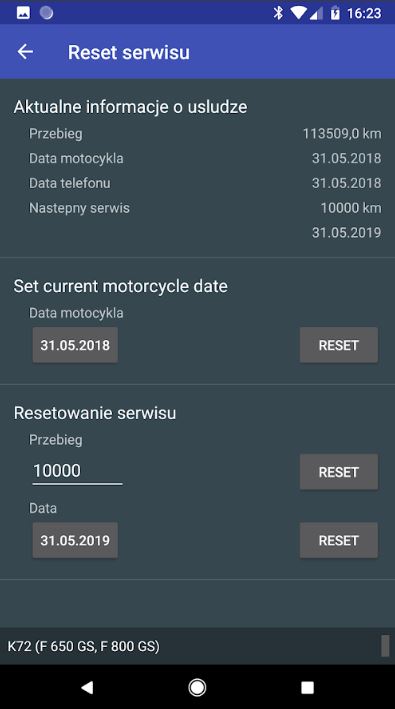Tap the K72 (F 650 GS, F 800 GS) bar

click(198, 646)
